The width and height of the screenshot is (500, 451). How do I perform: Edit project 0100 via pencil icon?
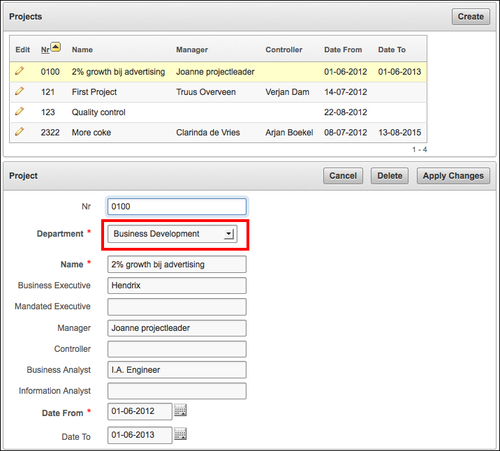[19, 71]
